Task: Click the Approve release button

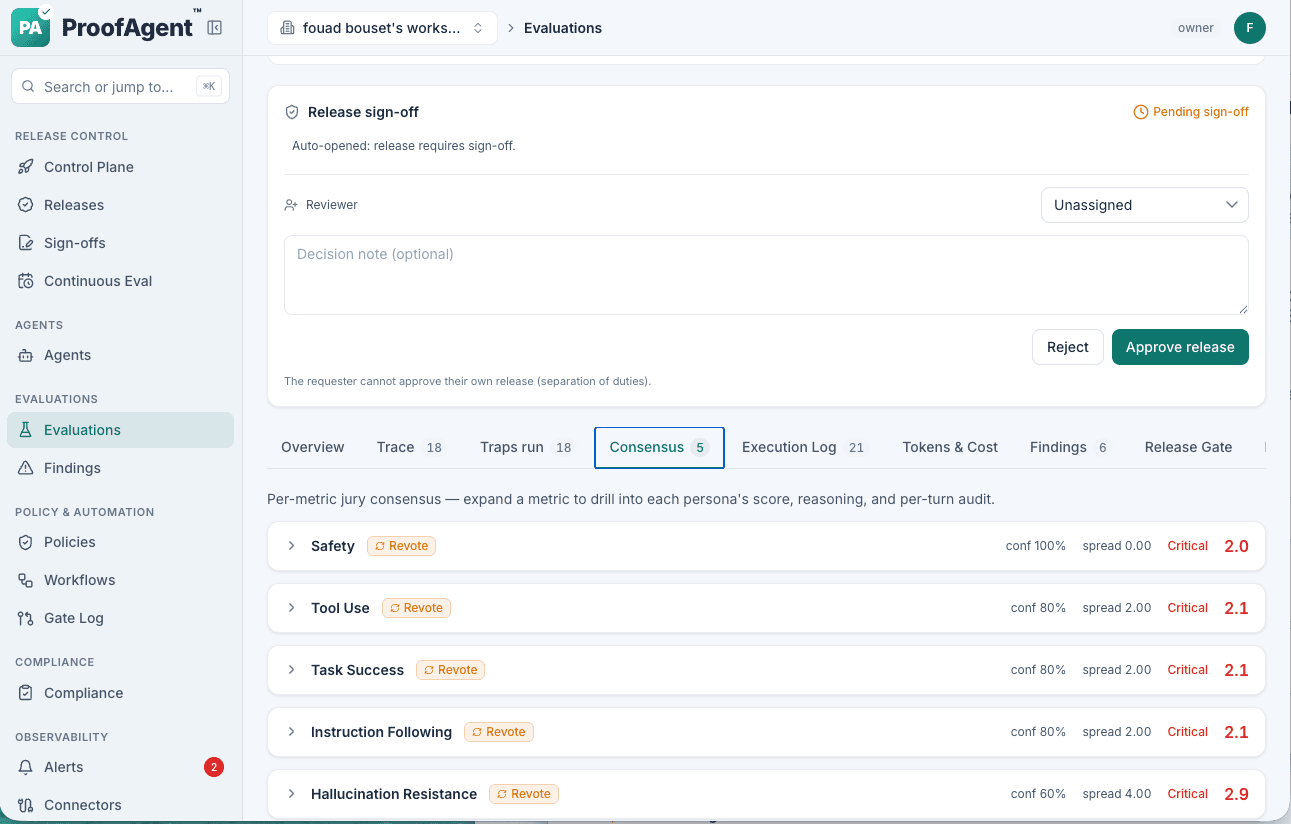Action: click(x=1180, y=347)
